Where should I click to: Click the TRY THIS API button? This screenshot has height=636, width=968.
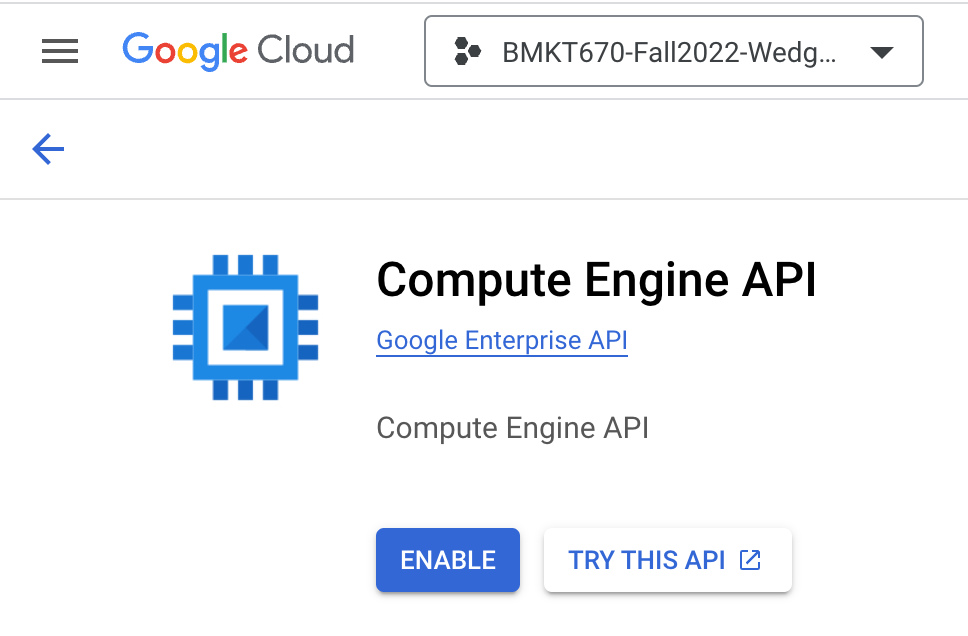(667, 560)
